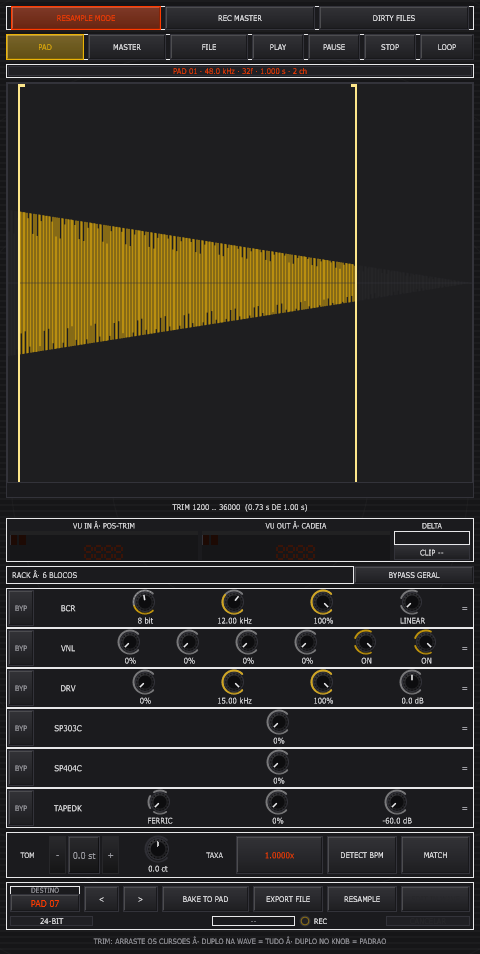
Task: Bypass the VNL block
Action: [21, 647]
